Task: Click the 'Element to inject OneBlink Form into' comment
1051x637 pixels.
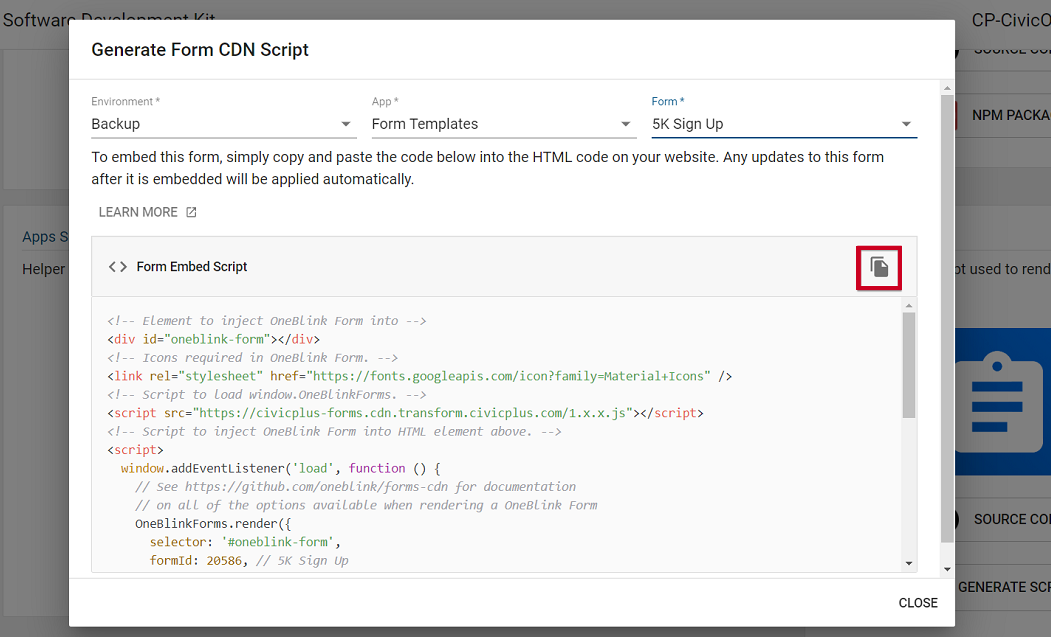Action: pyautogui.click(x=267, y=321)
